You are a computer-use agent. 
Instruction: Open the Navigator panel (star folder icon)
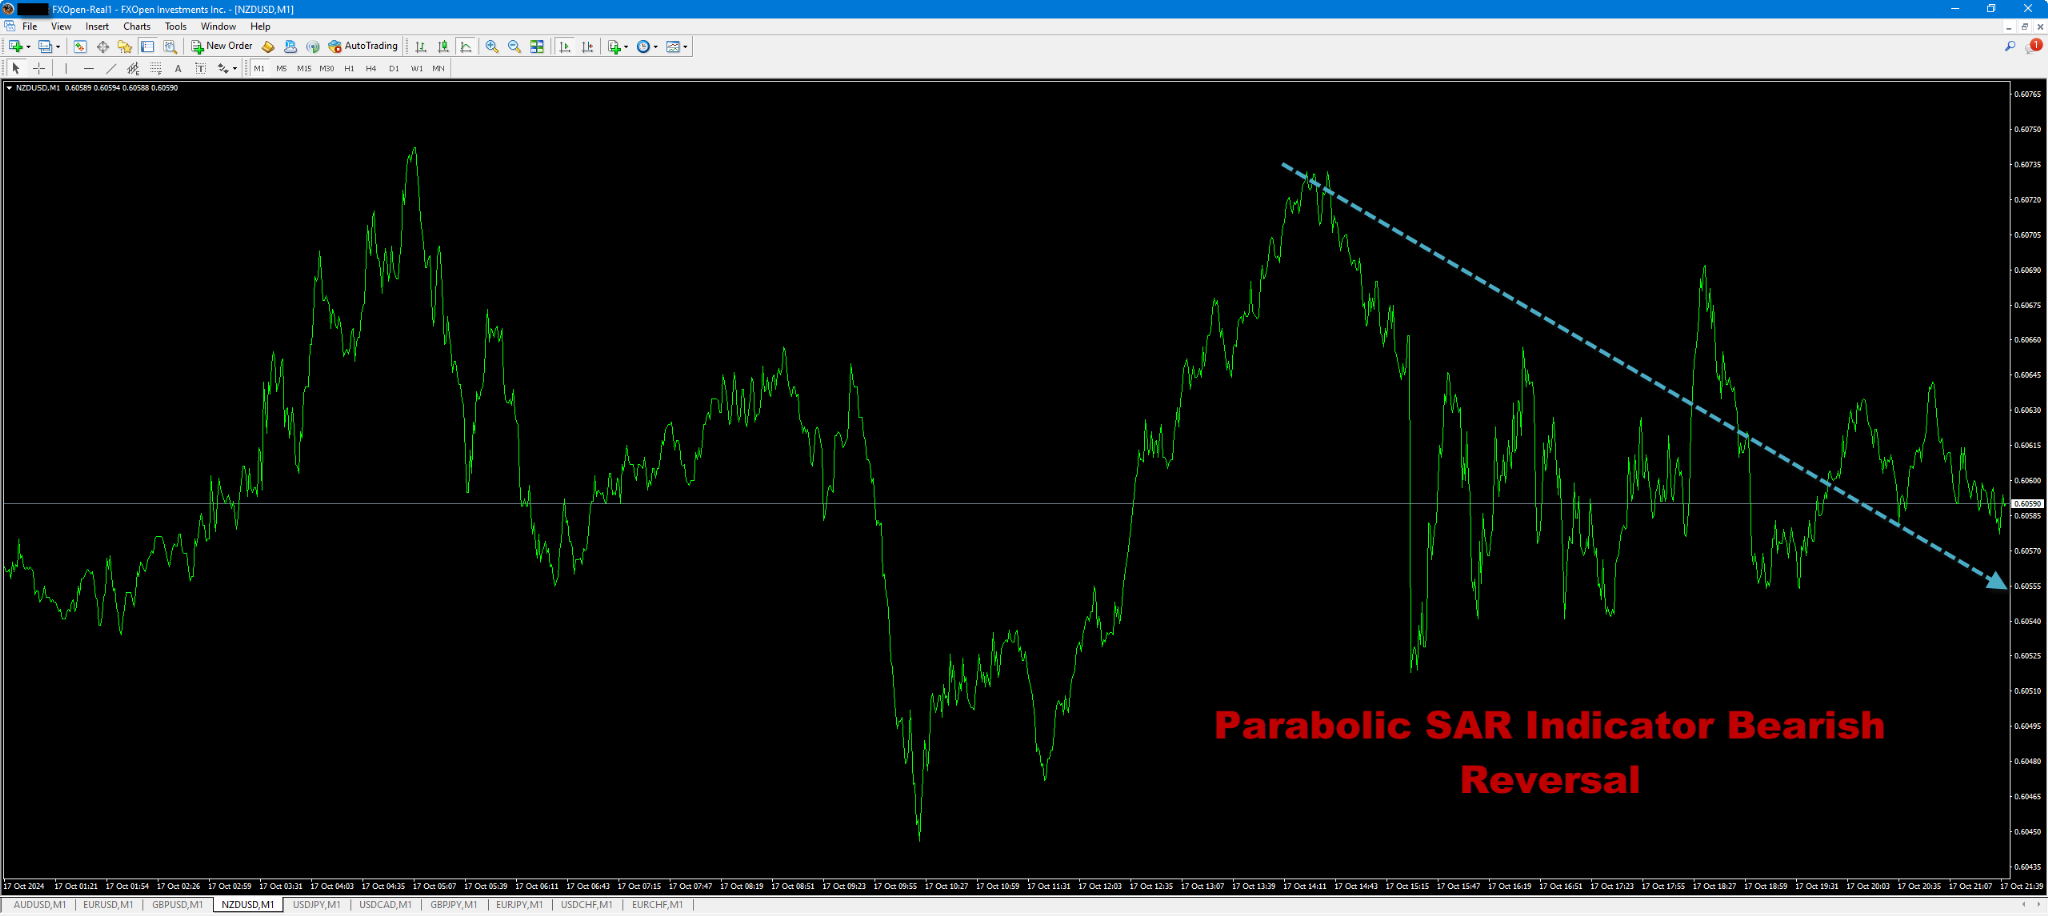click(x=125, y=46)
